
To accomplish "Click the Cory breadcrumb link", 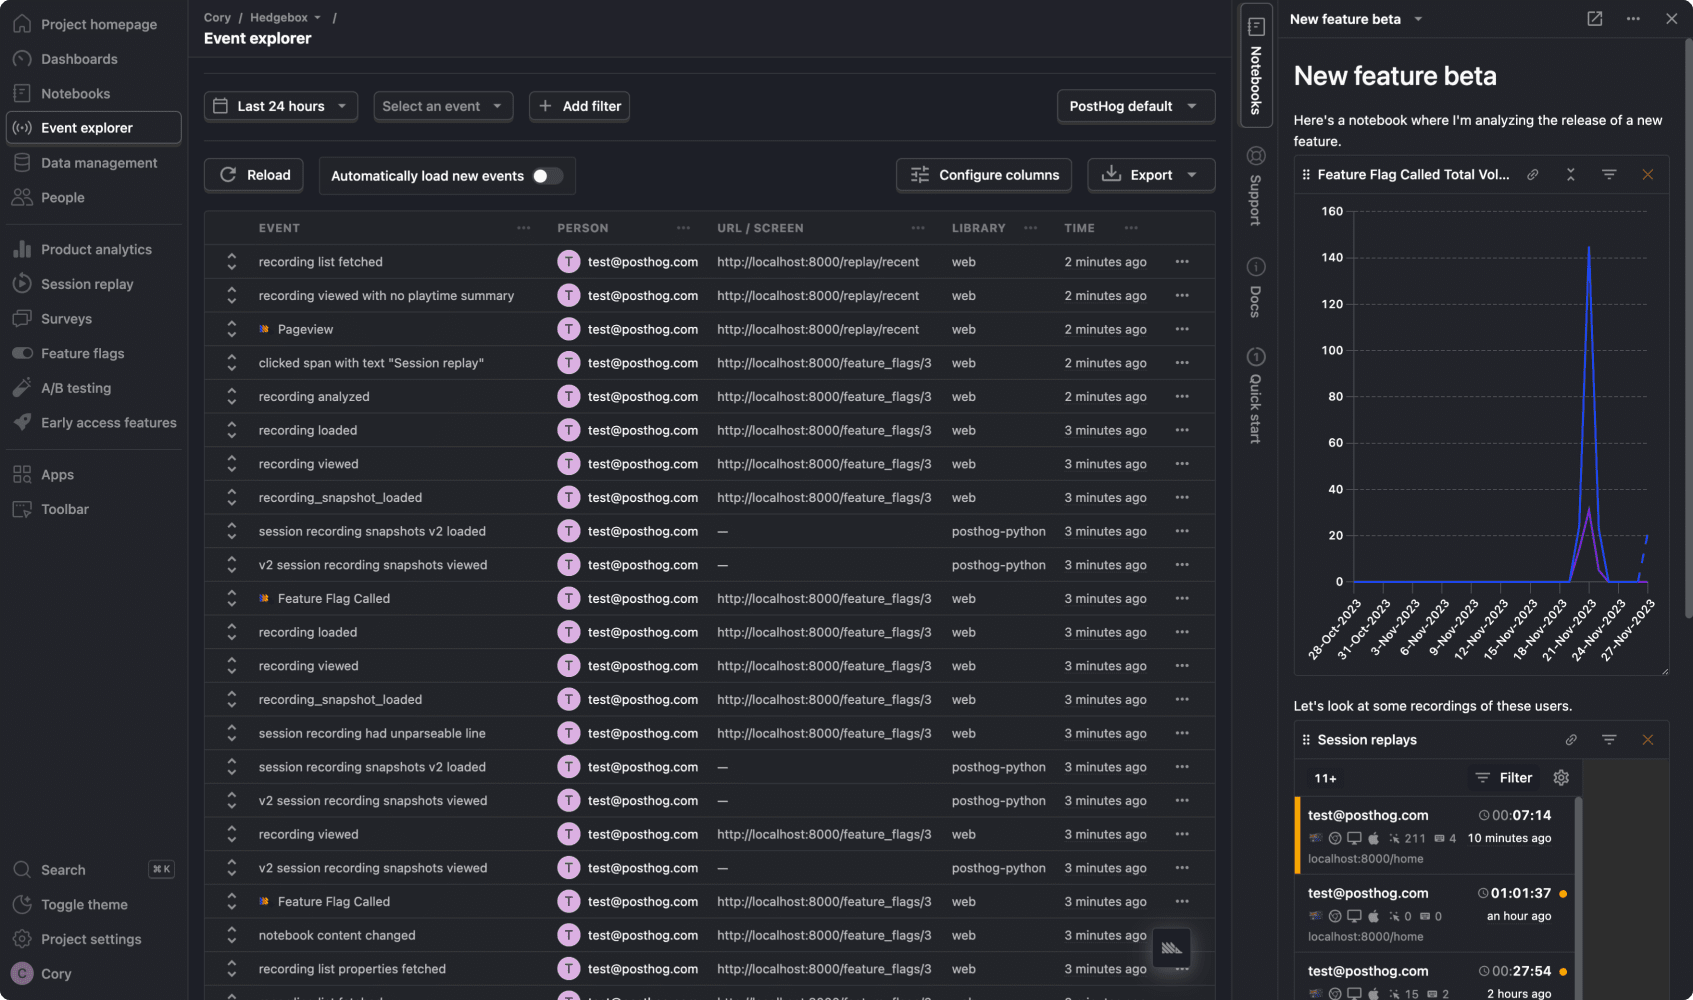I will point(217,17).
